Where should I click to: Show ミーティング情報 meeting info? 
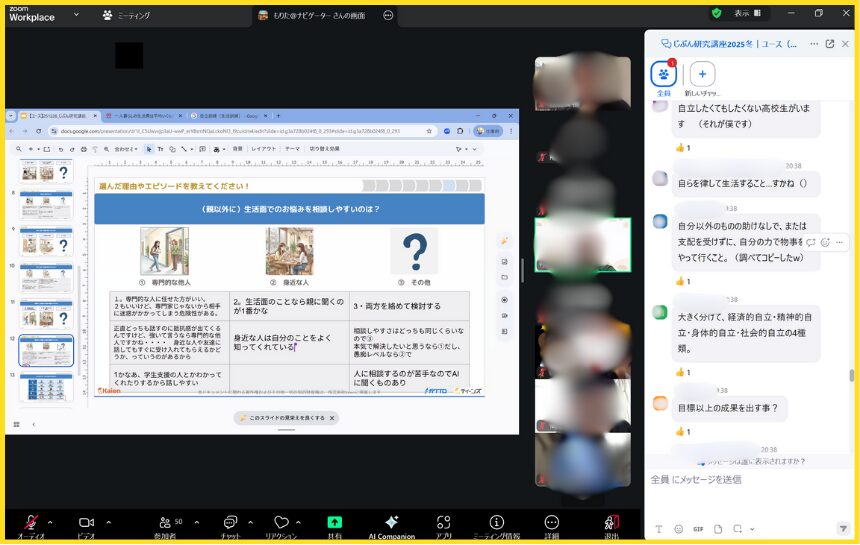496,525
